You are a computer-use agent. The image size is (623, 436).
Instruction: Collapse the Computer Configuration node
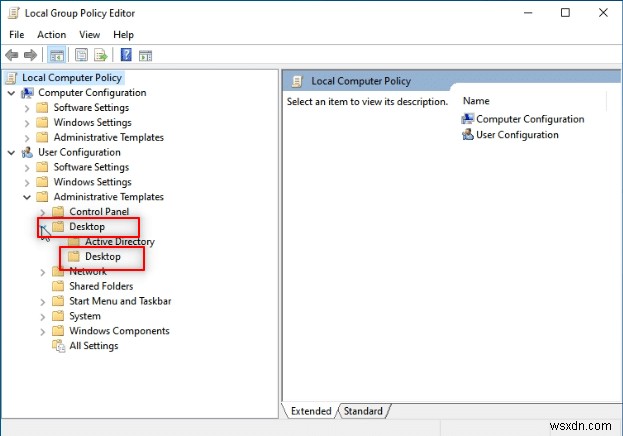coord(12,93)
